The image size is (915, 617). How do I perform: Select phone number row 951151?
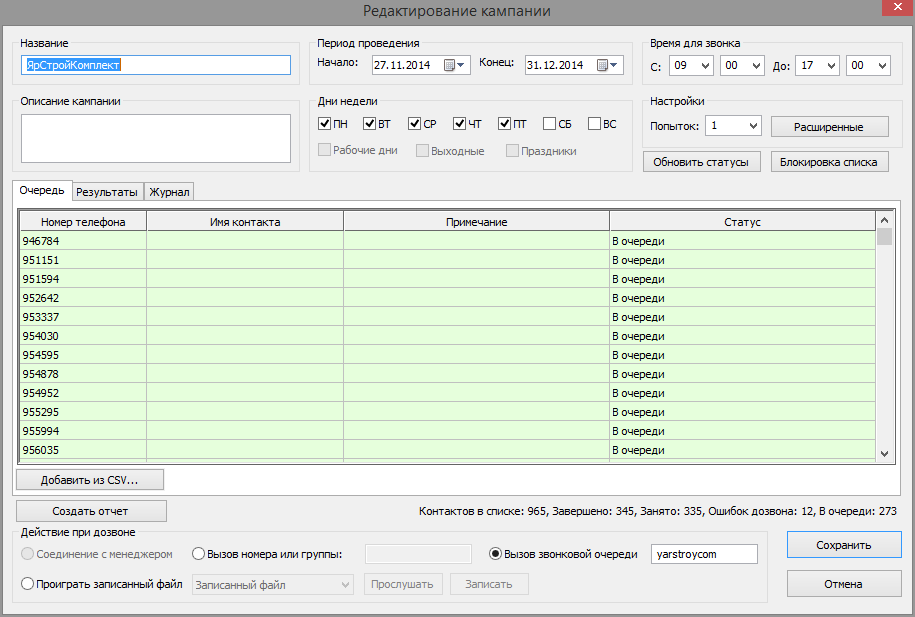pos(448,260)
